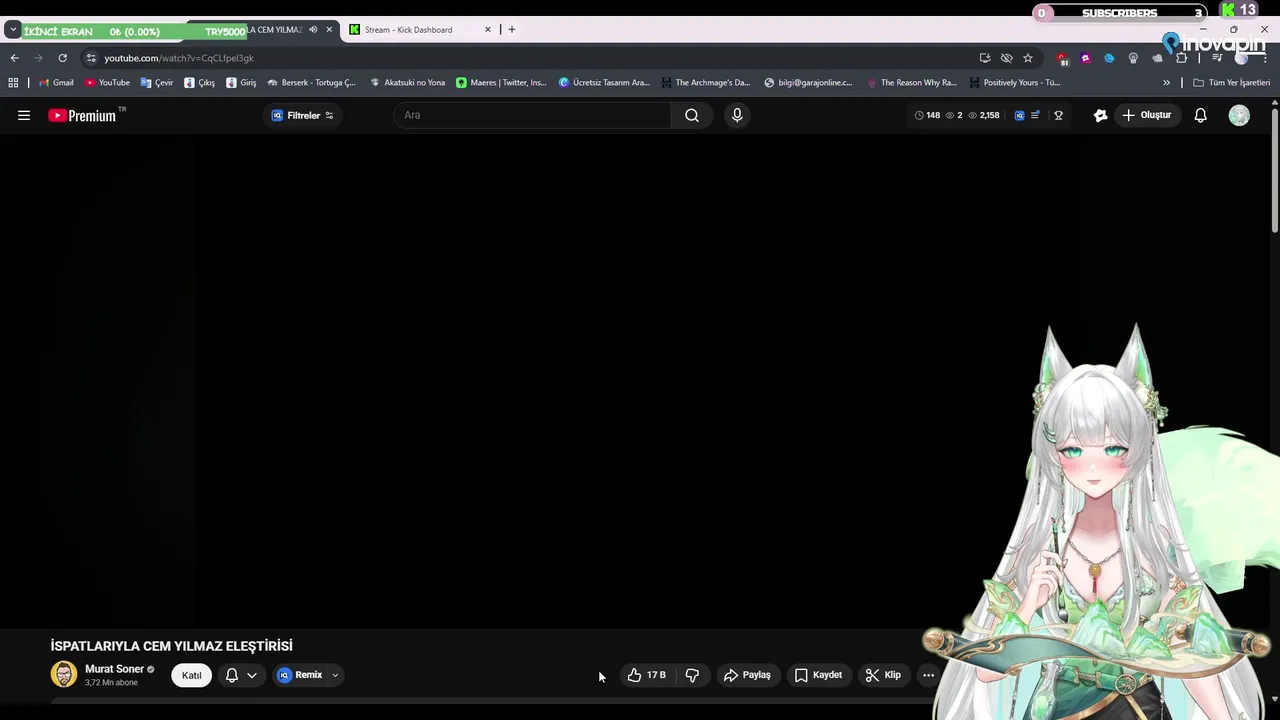Open Murat Soner channel avatar
The width and height of the screenshot is (1280, 720).
pyautogui.click(x=64, y=674)
